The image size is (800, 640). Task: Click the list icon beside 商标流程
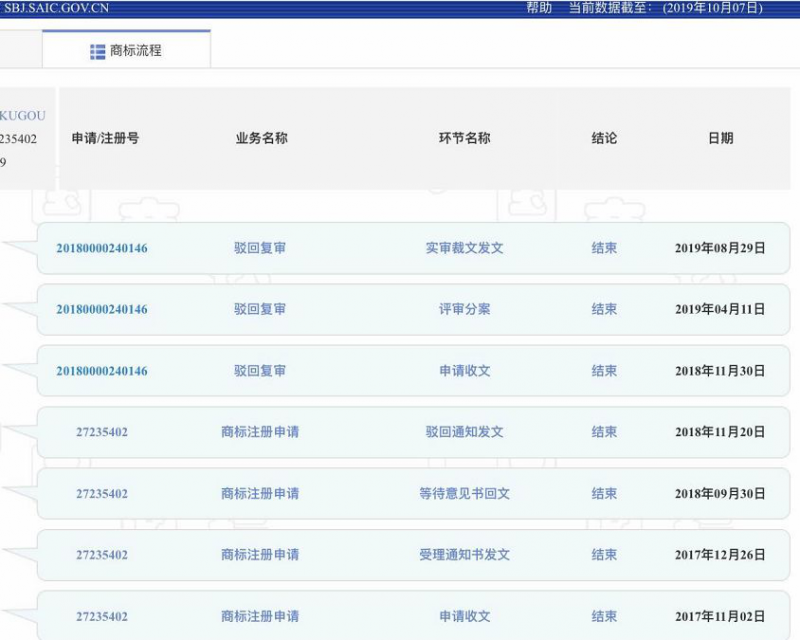click(97, 50)
